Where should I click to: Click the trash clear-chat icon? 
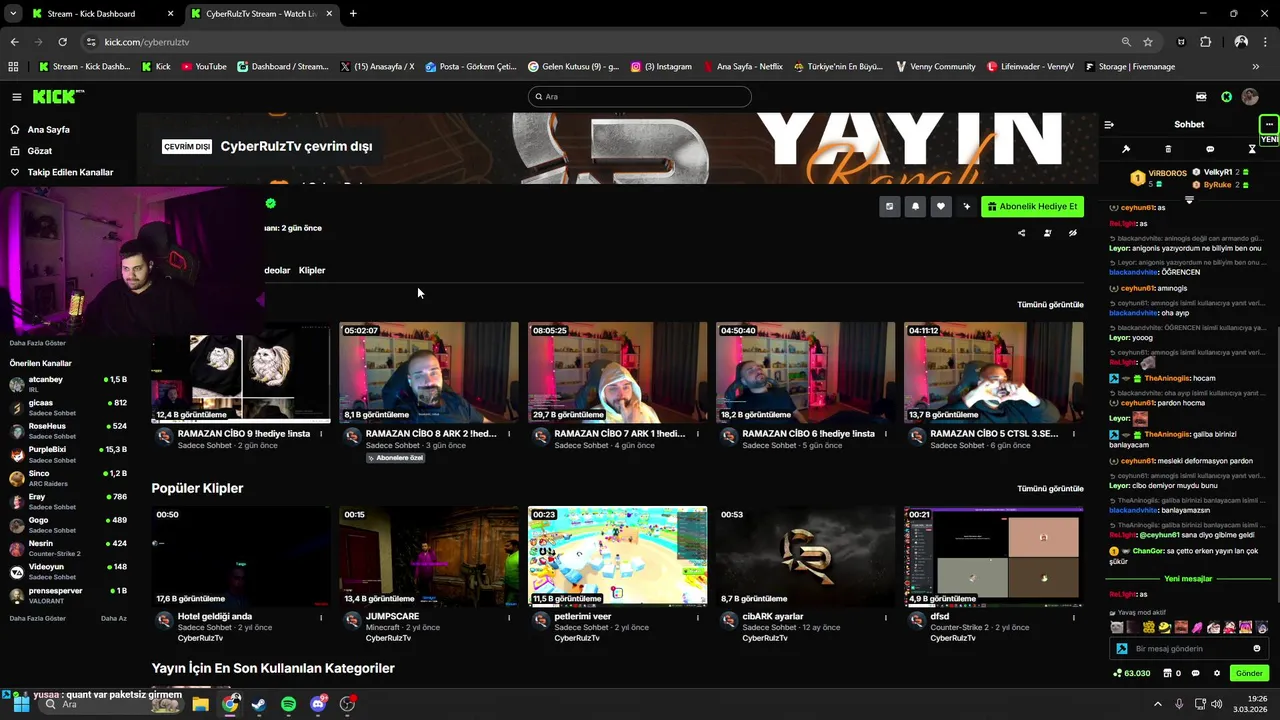pos(1168,149)
